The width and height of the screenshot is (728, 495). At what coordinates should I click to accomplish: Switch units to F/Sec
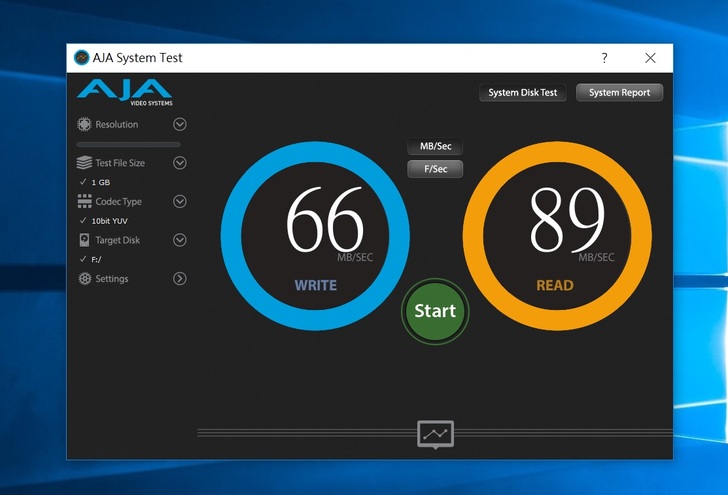[x=435, y=169]
